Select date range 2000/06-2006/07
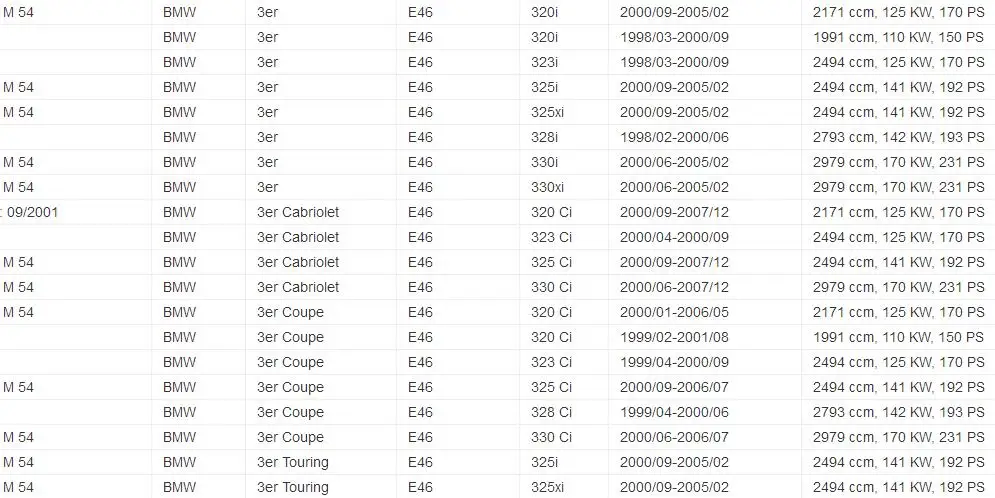 coord(674,437)
